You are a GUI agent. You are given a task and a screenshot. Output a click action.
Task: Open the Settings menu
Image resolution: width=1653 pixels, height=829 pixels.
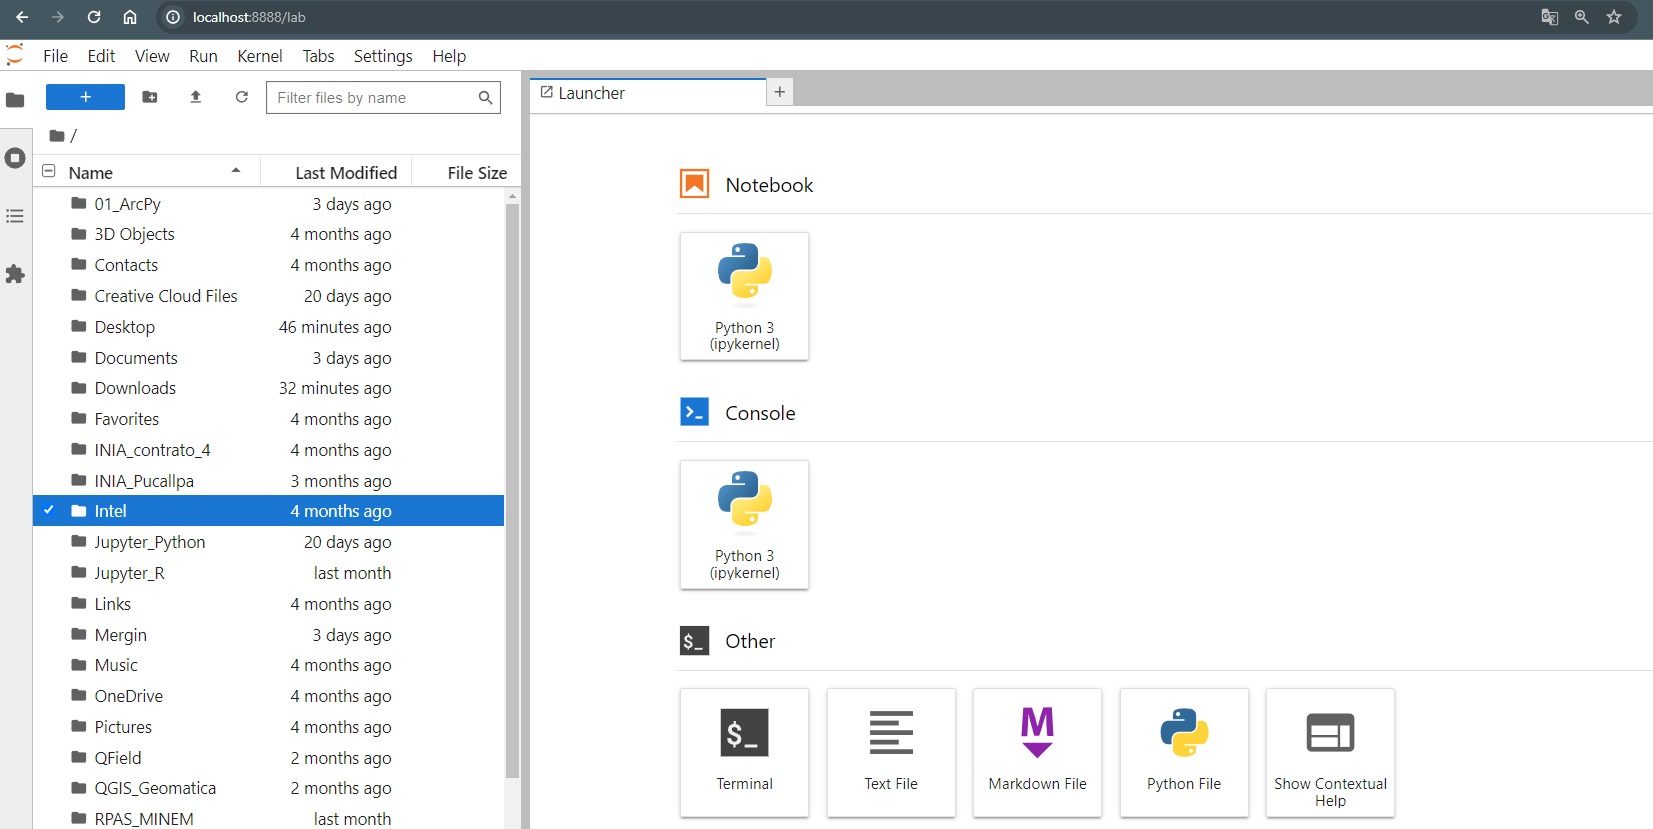(x=383, y=56)
